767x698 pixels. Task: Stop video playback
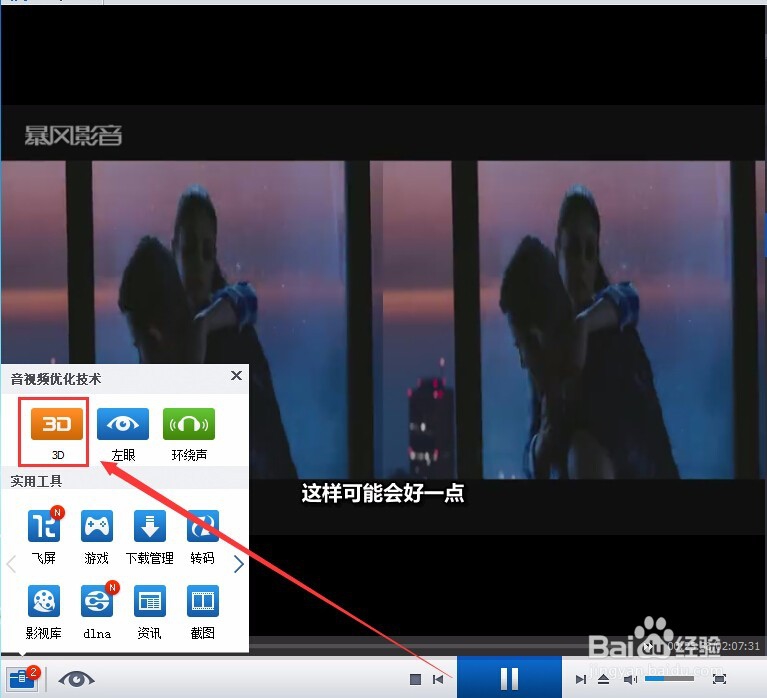click(415, 679)
